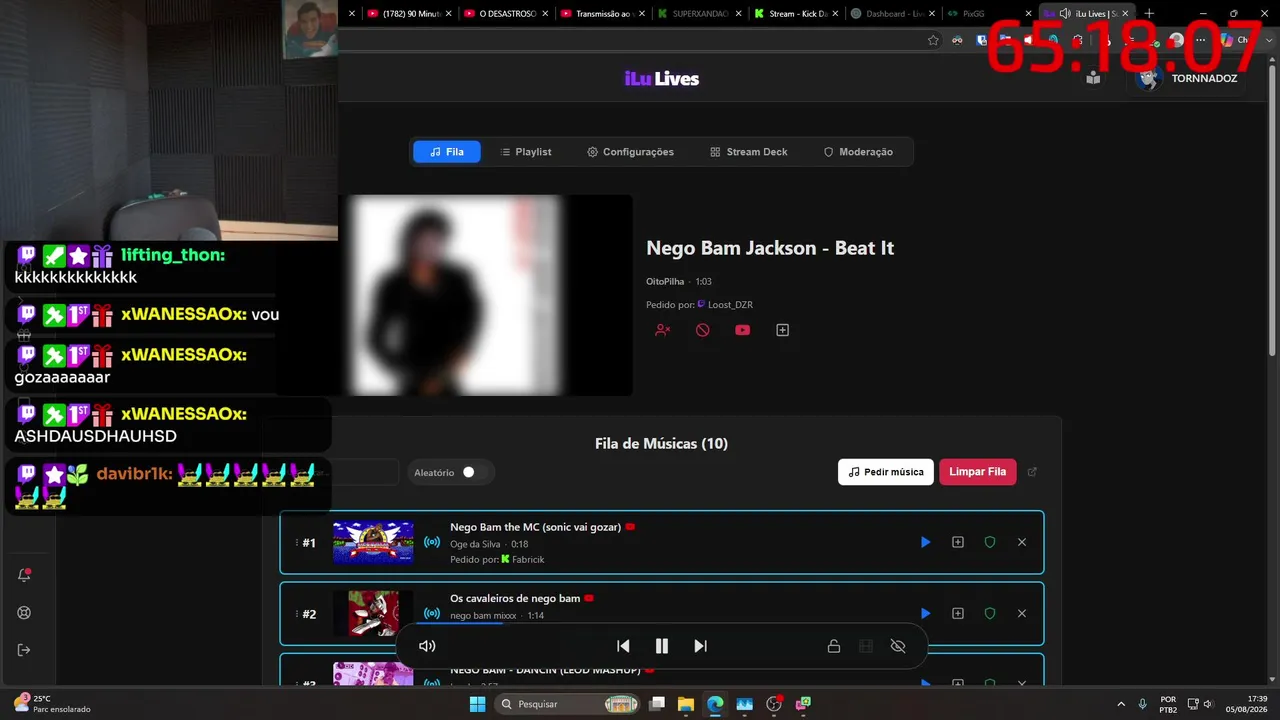This screenshot has width=1280, height=720.
Task: Click the "Fila de Músicas (10)" heading
Action: click(x=661, y=444)
